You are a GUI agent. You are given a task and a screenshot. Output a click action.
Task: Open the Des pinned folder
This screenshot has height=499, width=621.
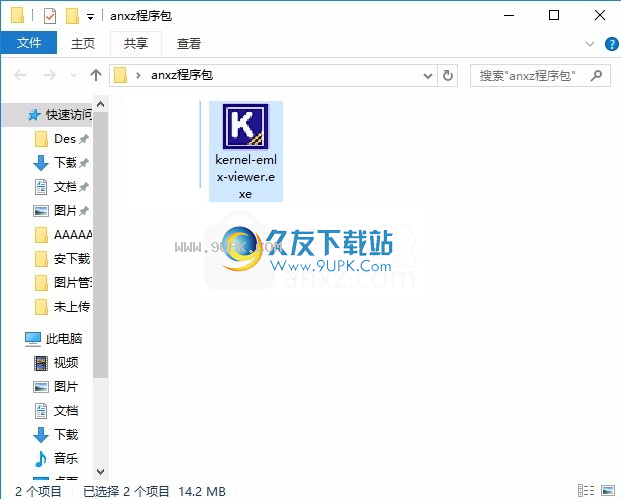[x=61, y=139]
